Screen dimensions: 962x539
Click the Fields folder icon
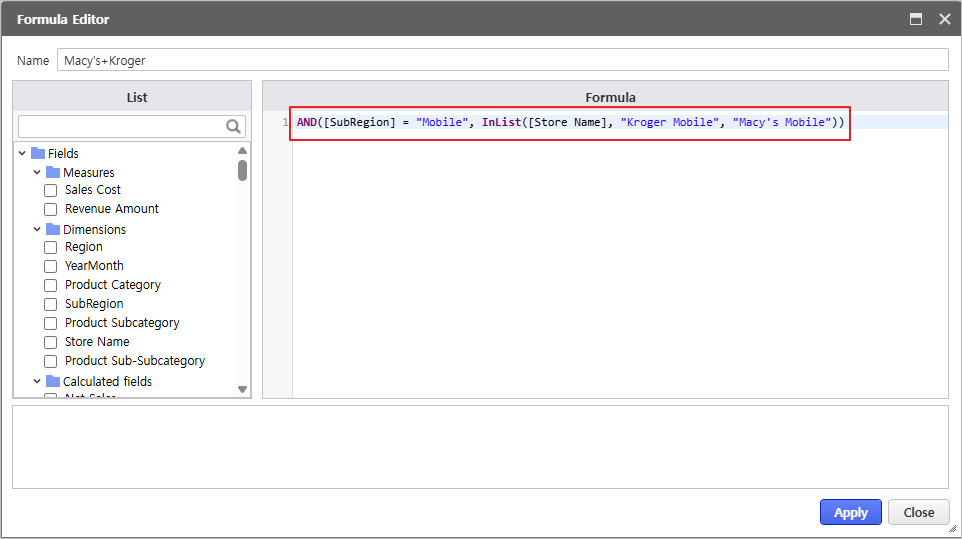coord(38,153)
